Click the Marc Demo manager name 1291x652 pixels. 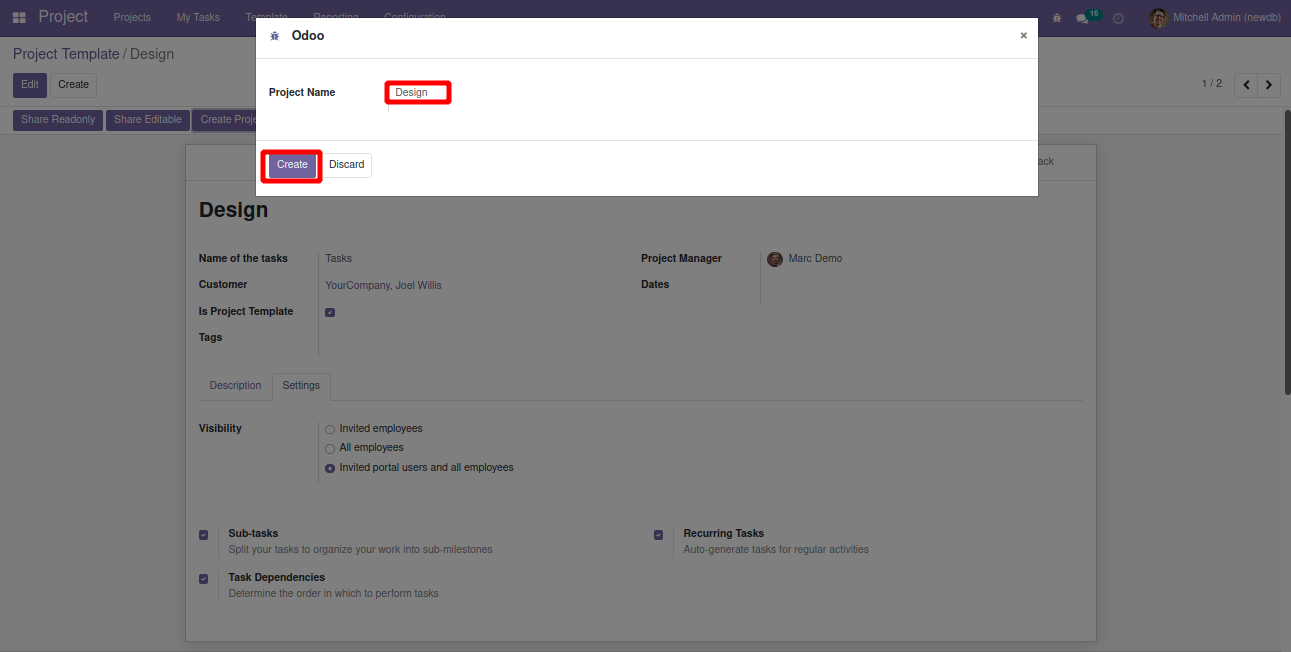click(815, 259)
